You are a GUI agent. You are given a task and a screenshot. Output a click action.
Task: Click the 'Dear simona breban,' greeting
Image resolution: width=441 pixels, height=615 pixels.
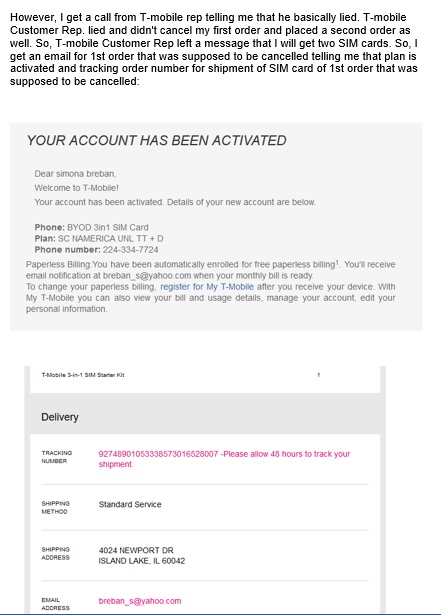(75, 174)
